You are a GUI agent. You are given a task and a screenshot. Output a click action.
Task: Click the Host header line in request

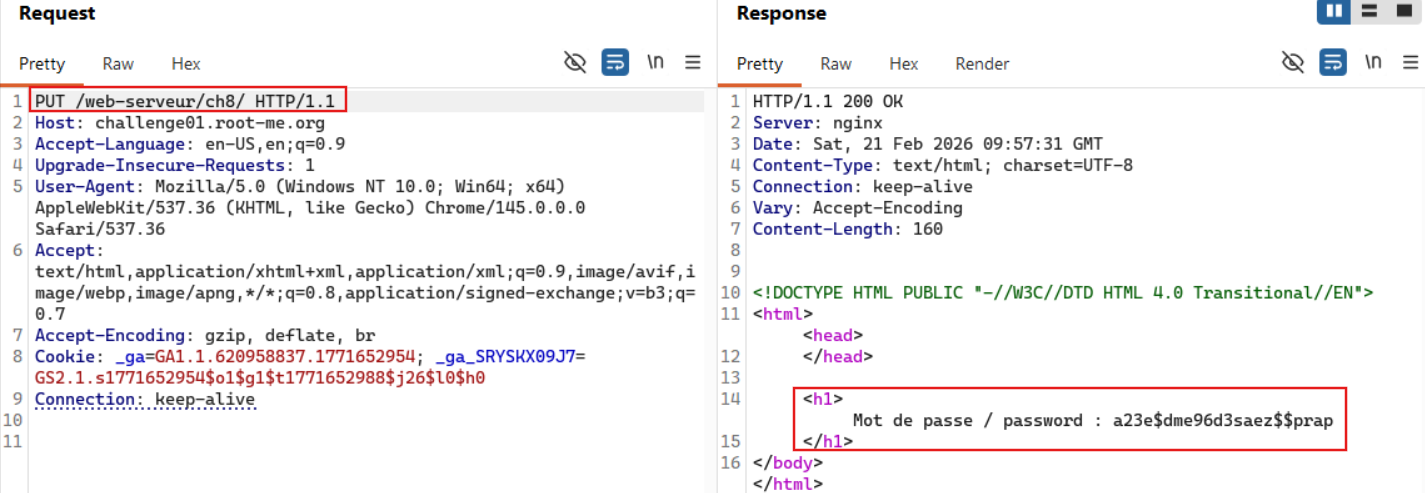180,123
